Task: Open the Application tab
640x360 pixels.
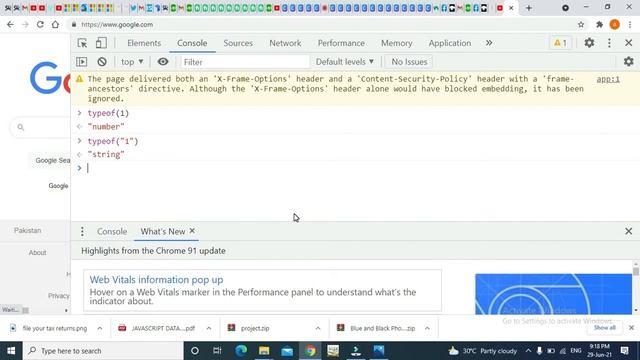Action: (x=449, y=43)
